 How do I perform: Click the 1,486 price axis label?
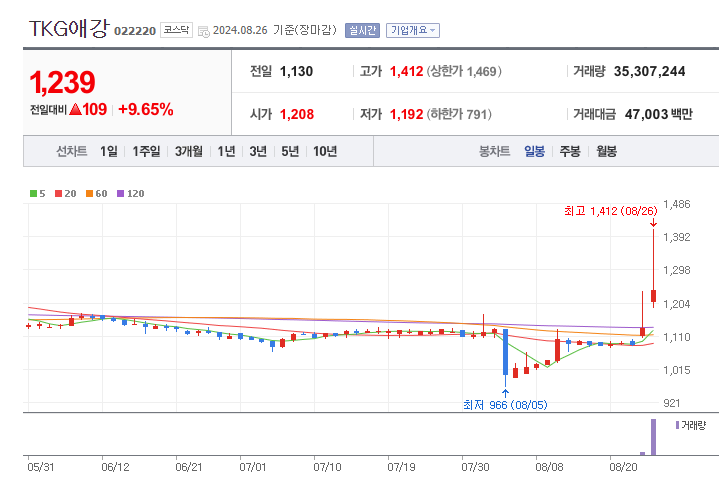click(x=676, y=204)
